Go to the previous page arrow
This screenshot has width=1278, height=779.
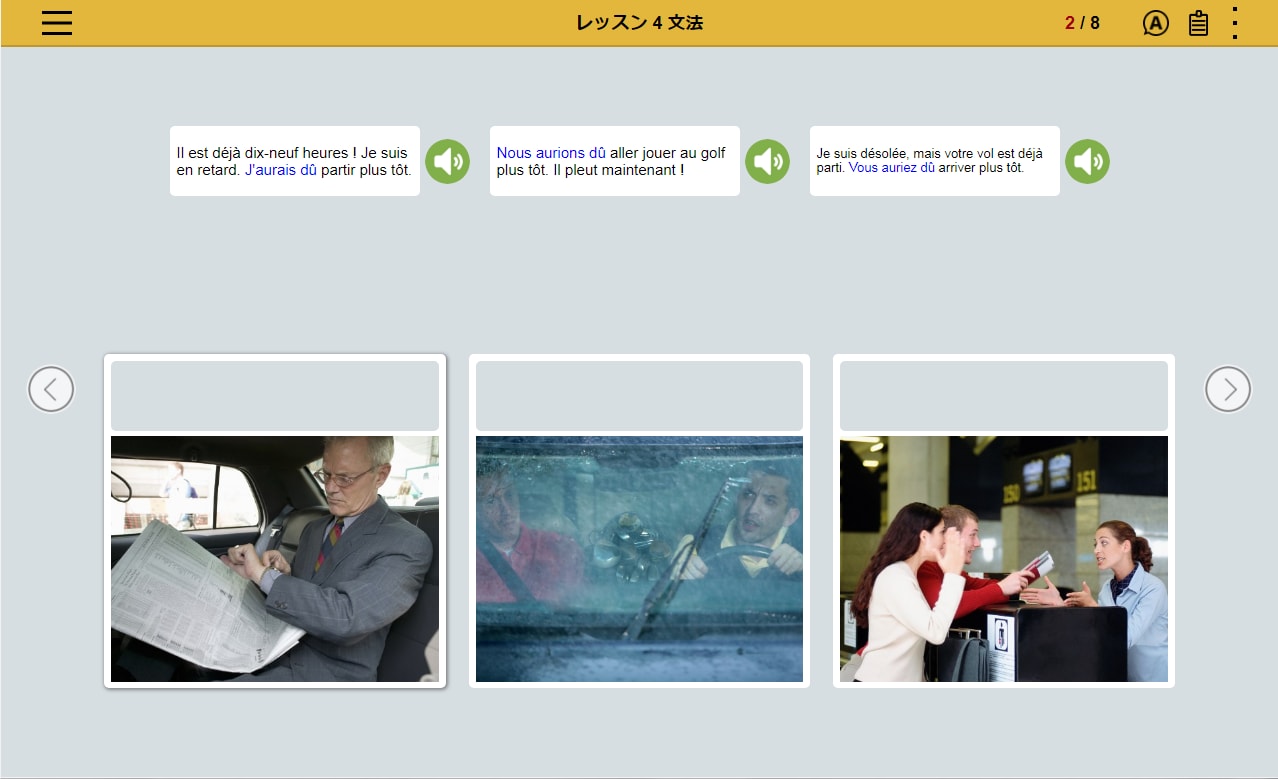point(51,389)
